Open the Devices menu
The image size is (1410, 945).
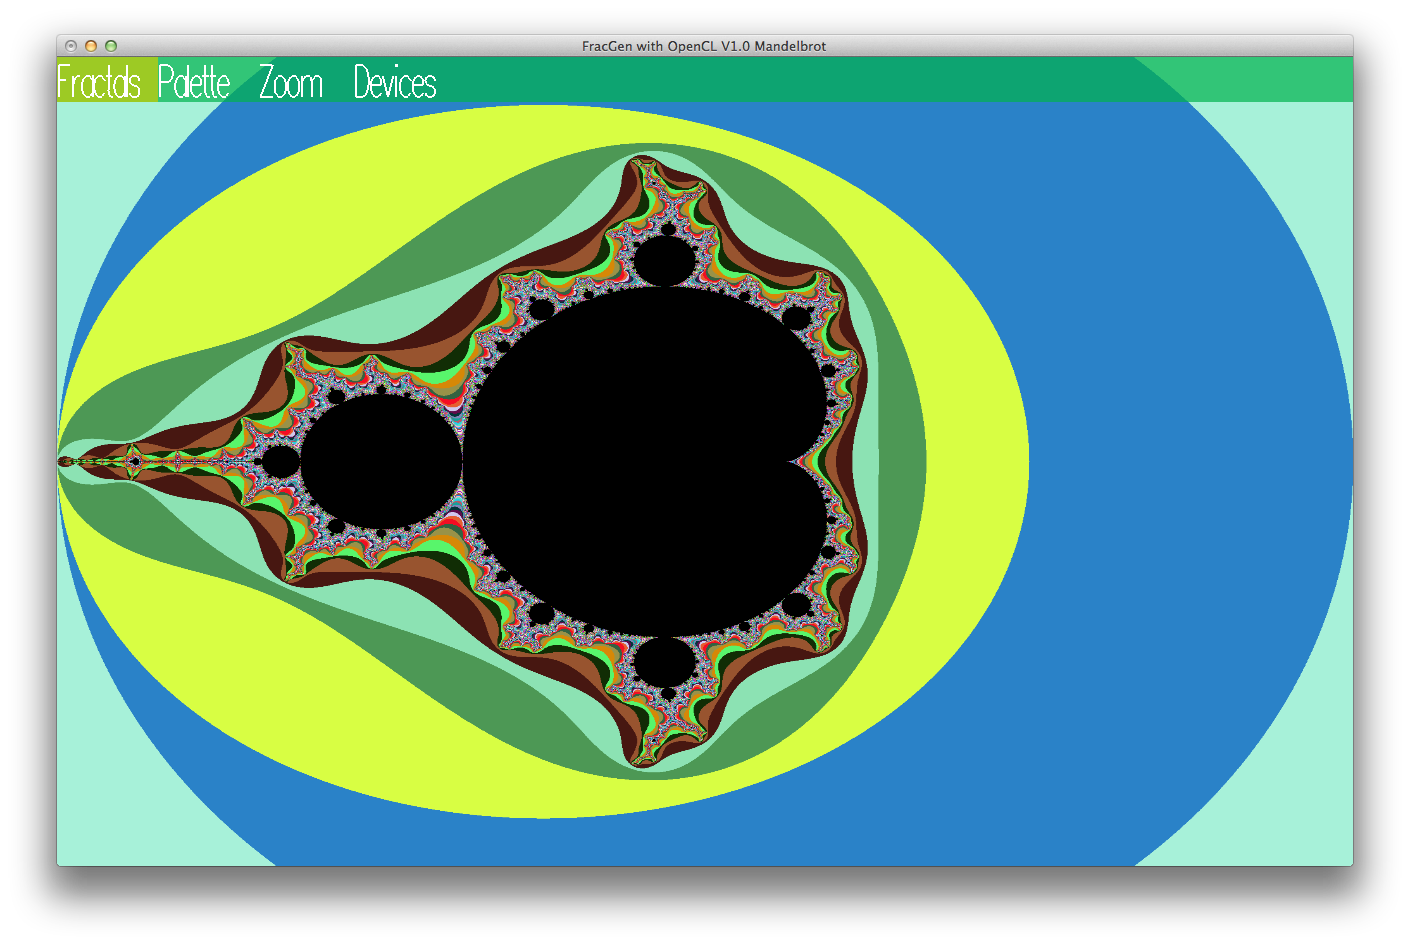point(395,82)
